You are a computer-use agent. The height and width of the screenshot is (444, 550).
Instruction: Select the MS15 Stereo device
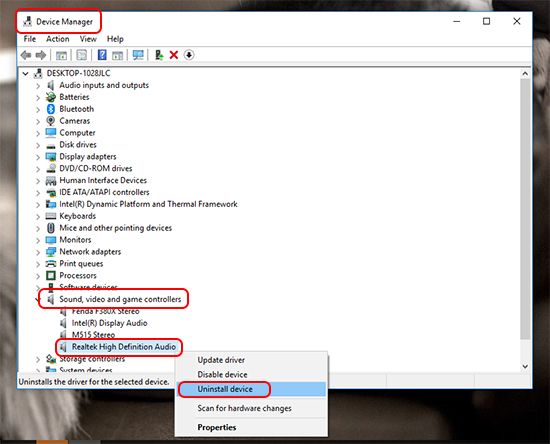pos(93,335)
